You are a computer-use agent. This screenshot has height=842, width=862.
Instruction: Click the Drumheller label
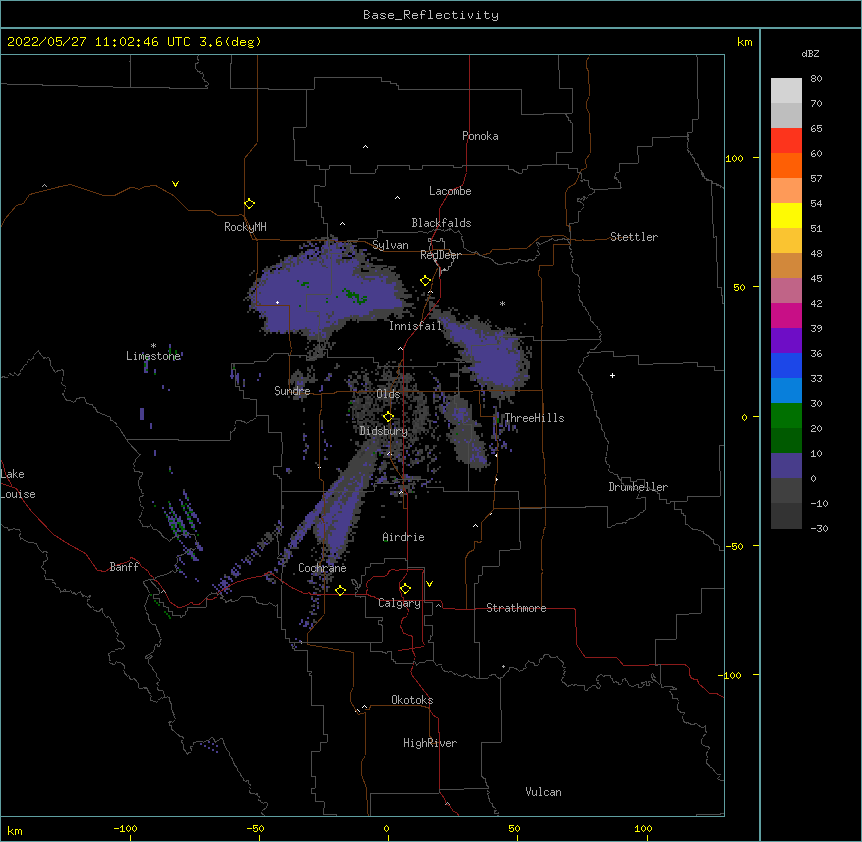[x=638, y=487]
